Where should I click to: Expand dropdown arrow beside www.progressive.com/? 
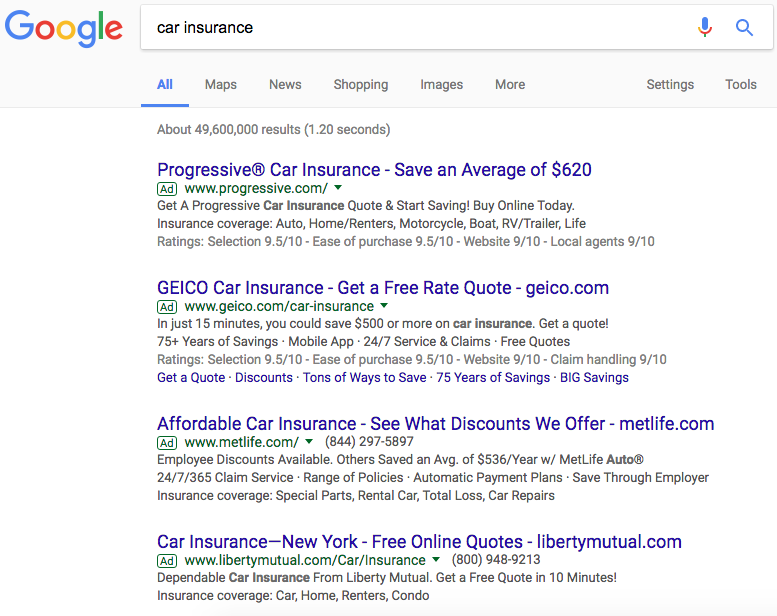point(338,188)
